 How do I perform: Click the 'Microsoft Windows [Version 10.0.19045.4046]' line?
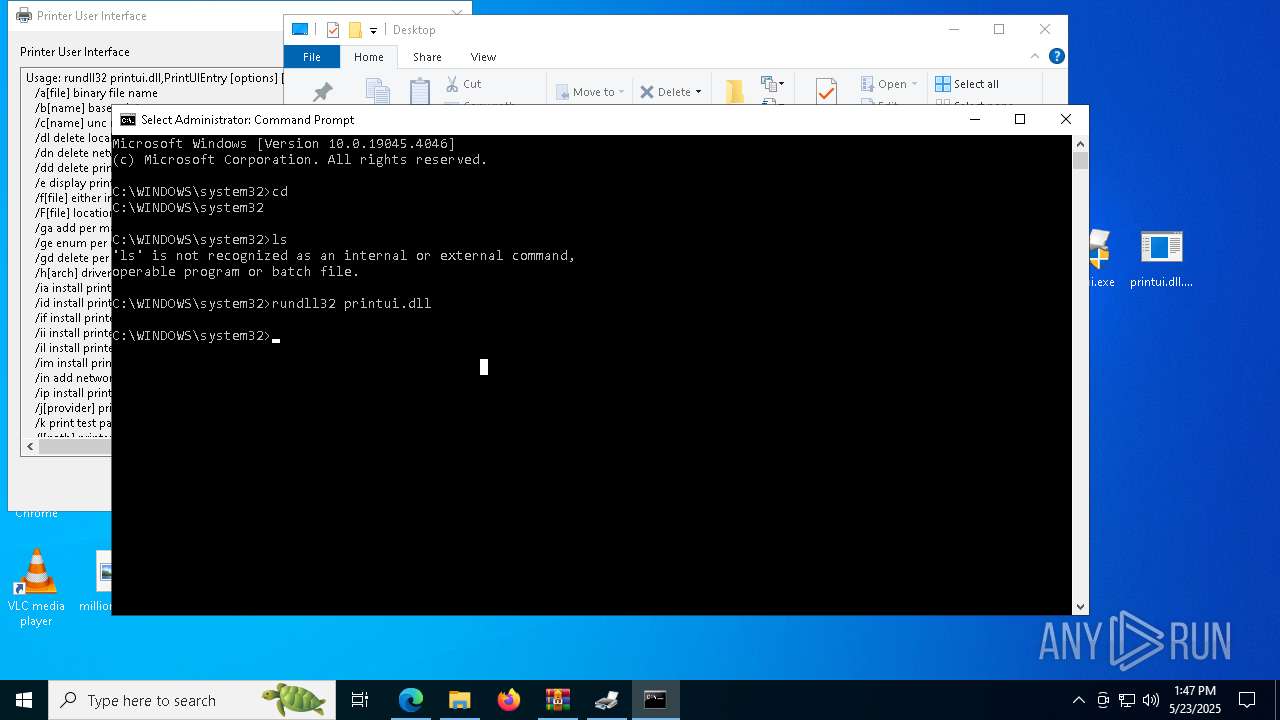(x=284, y=144)
